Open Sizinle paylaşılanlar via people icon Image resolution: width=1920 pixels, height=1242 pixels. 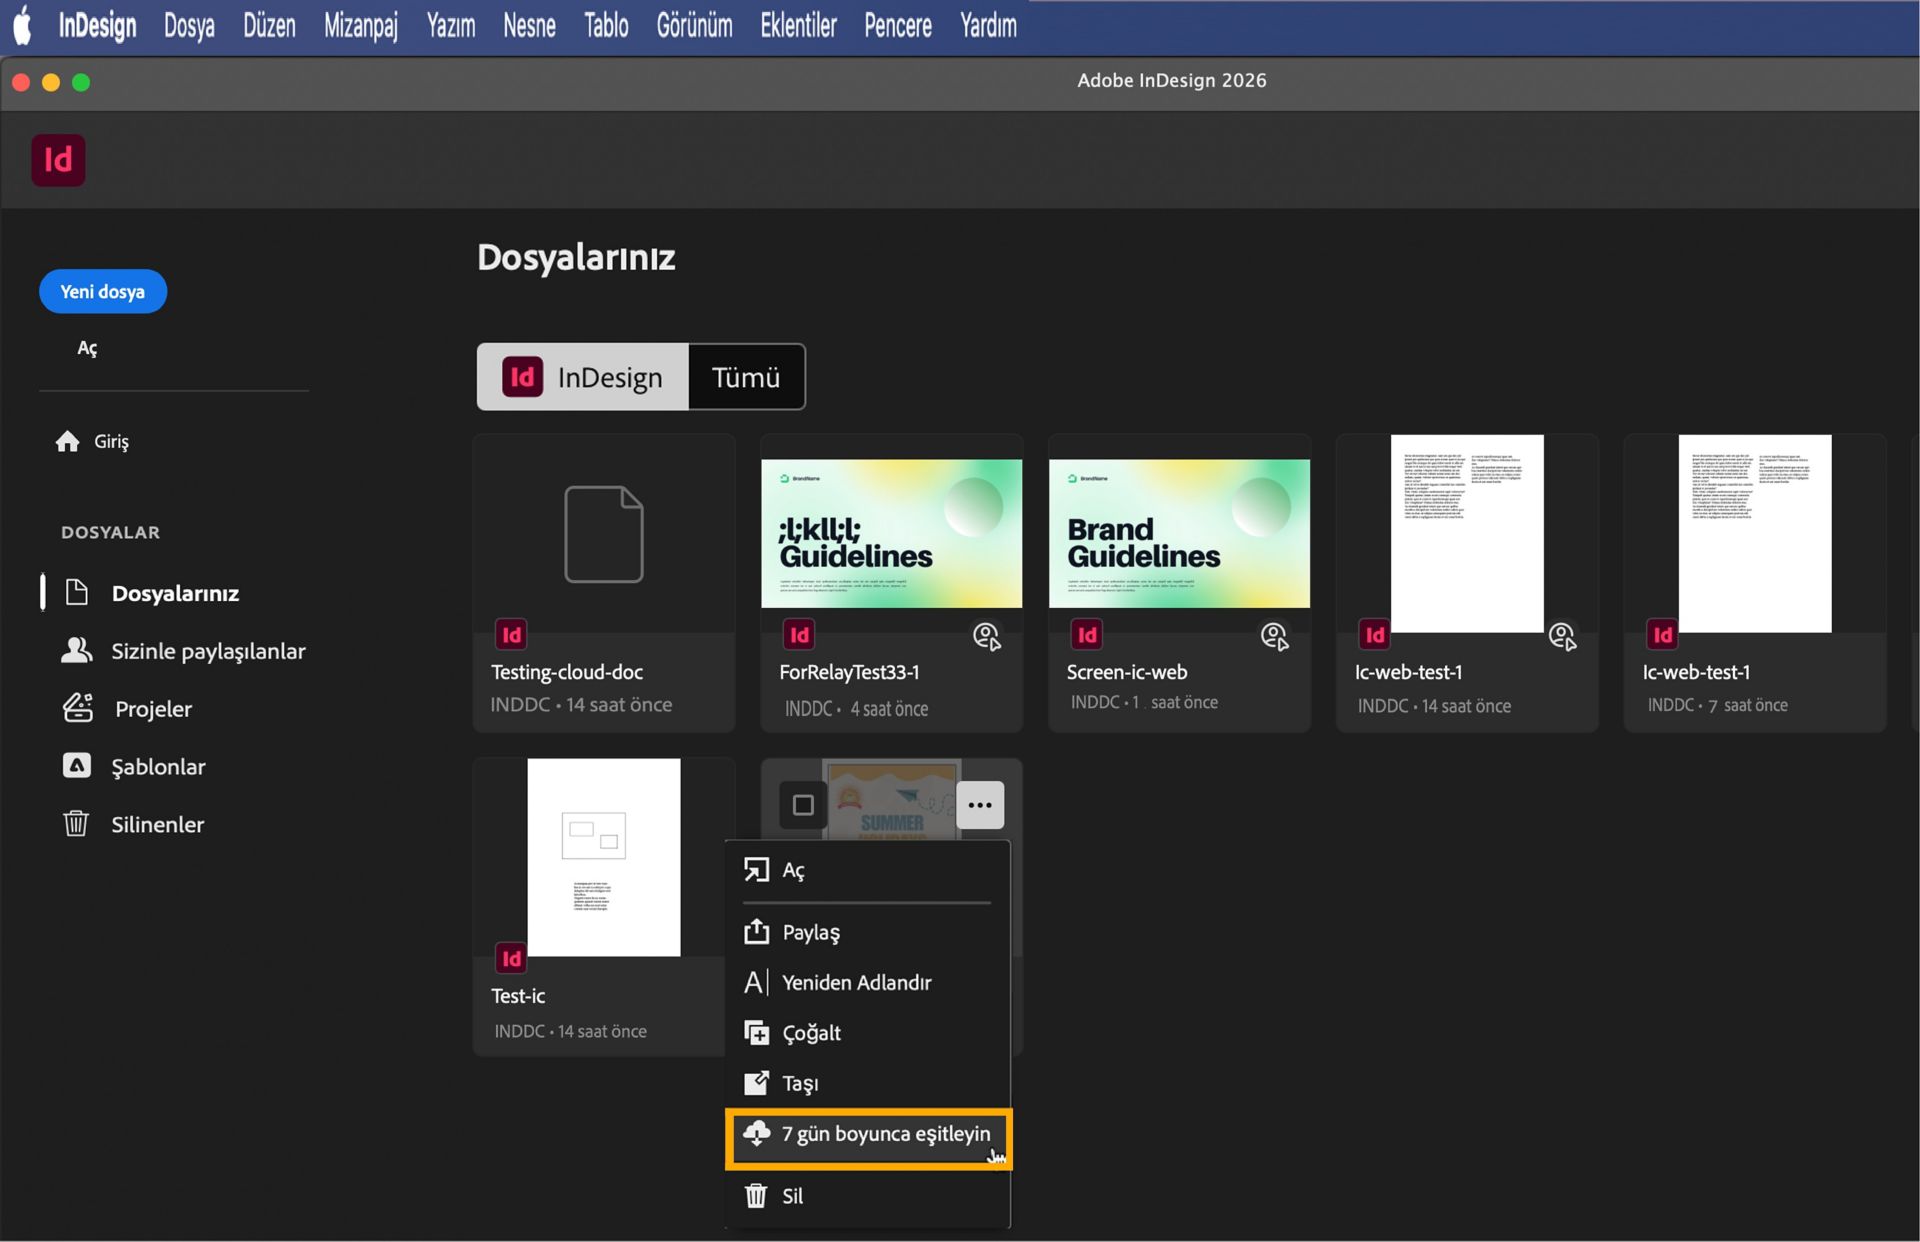coord(76,650)
